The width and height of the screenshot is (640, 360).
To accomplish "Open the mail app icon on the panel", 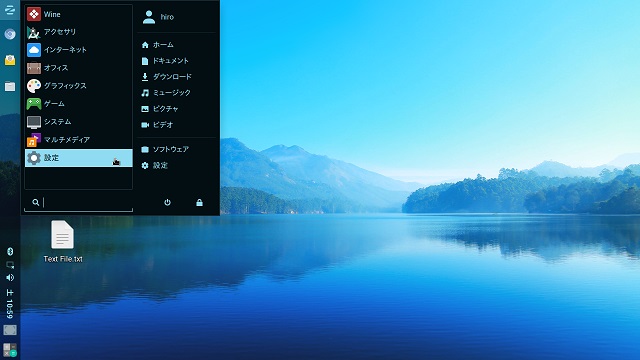I will click(10, 60).
